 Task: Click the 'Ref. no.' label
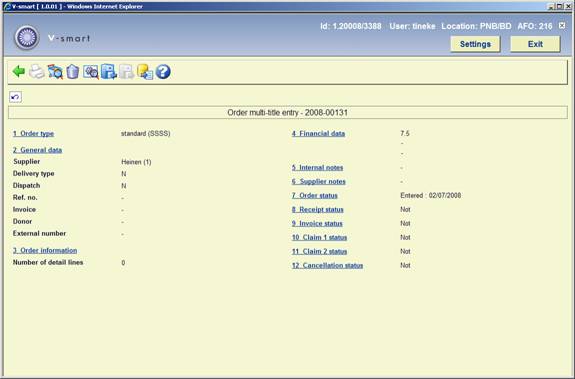pyautogui.click(x=25, y=197)
